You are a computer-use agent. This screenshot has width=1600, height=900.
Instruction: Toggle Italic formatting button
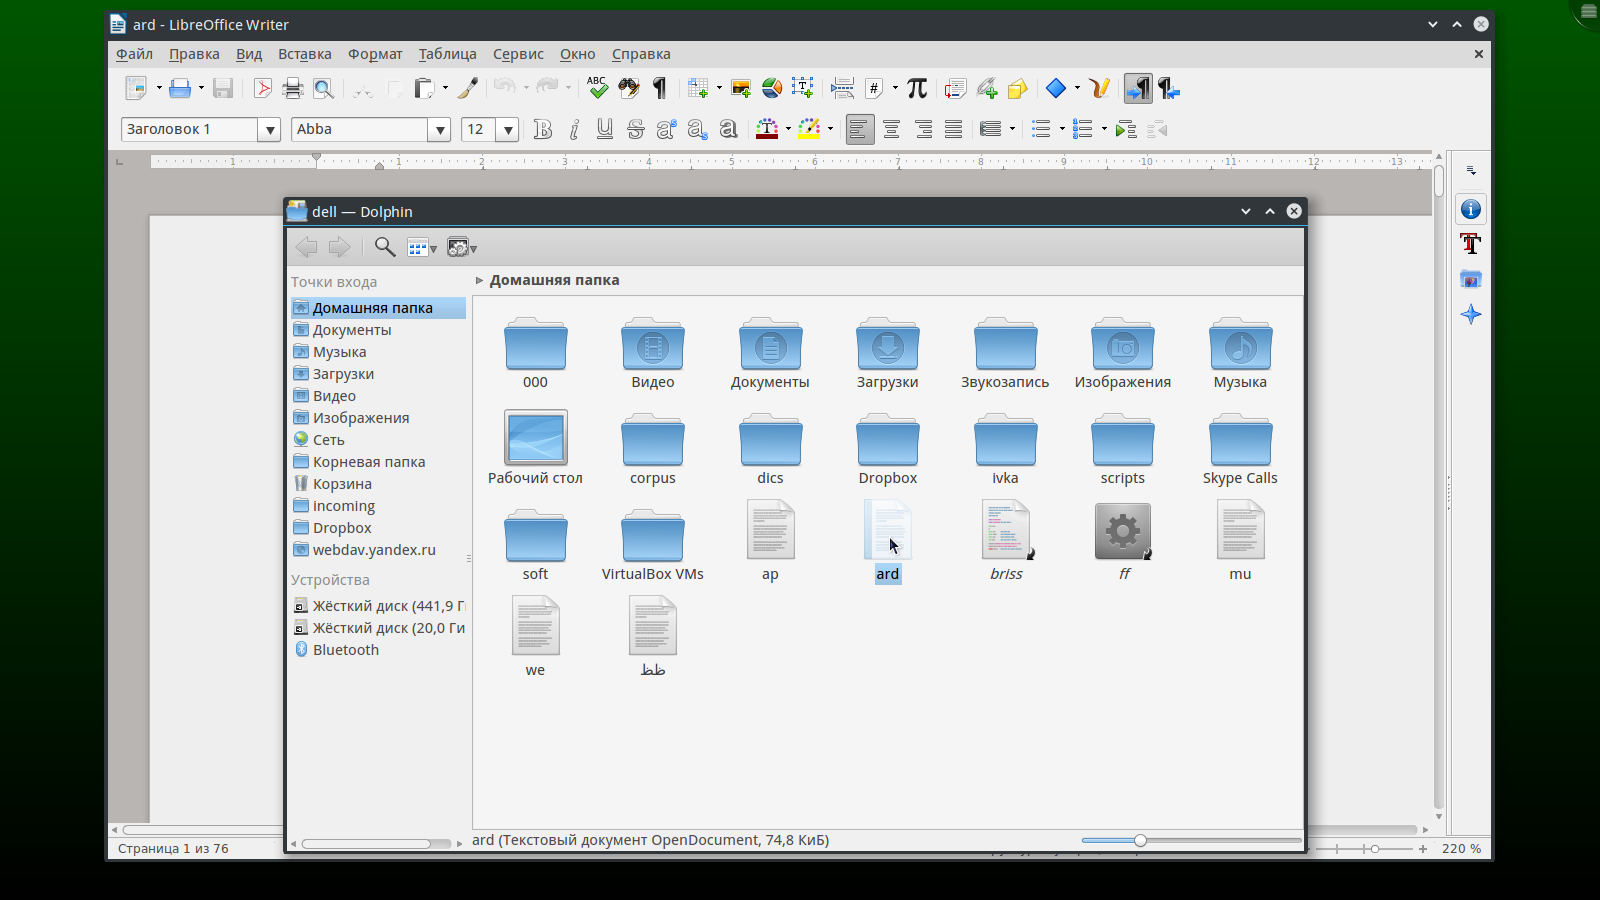[574, 130]
